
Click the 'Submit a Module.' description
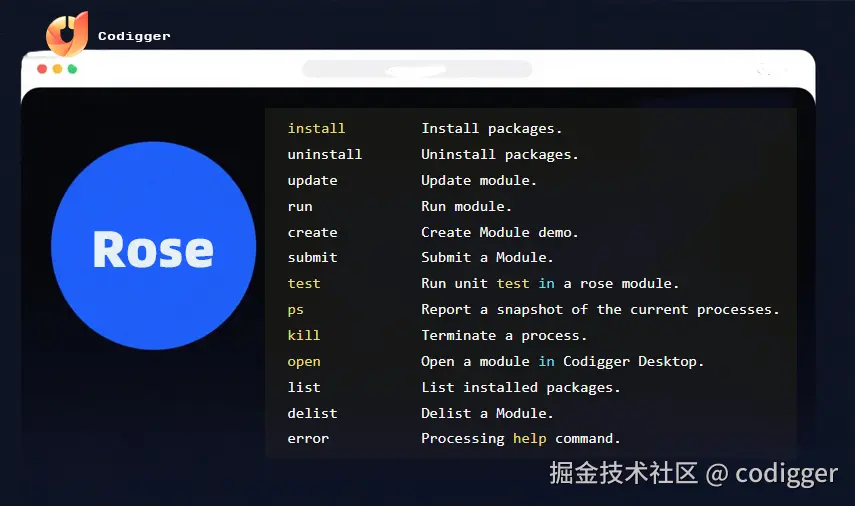pos(487,257)
